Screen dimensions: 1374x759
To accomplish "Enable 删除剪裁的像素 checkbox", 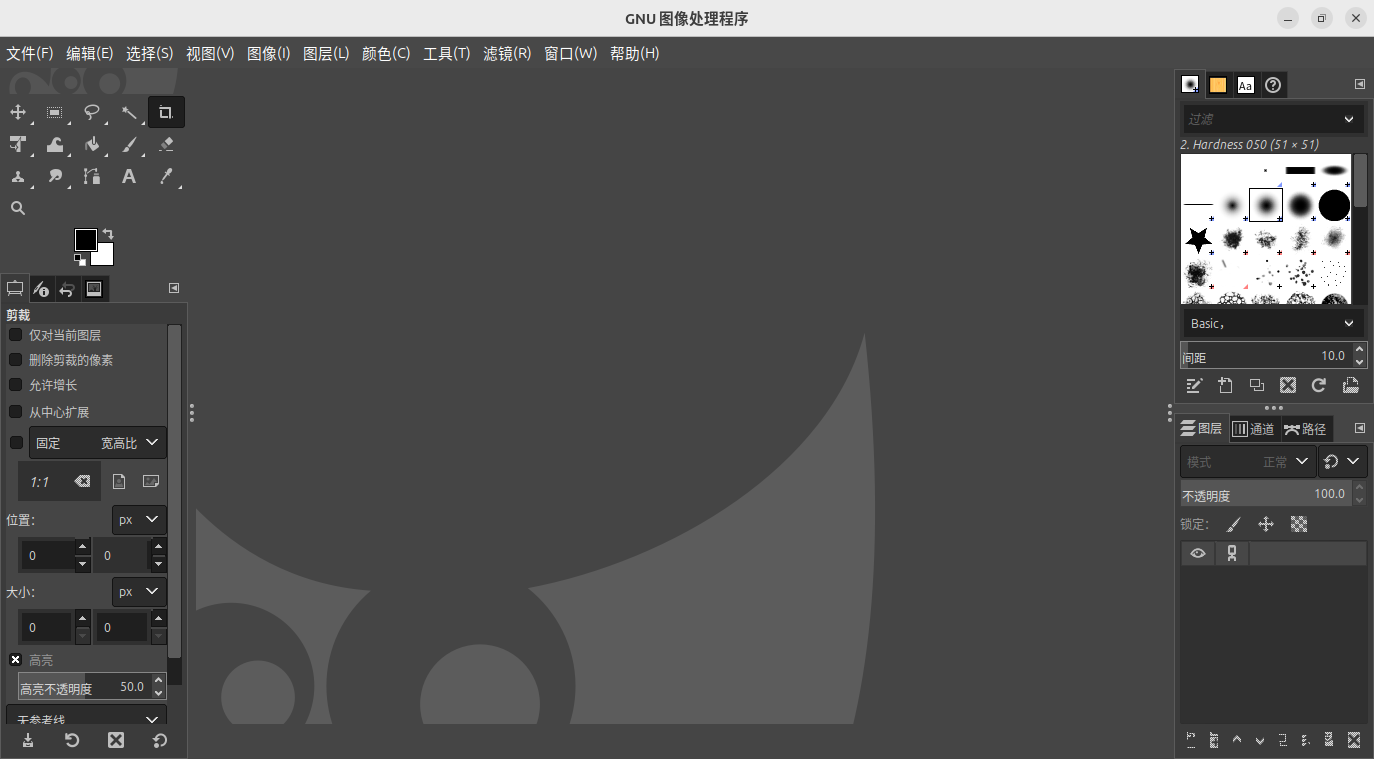I will 16,359.
